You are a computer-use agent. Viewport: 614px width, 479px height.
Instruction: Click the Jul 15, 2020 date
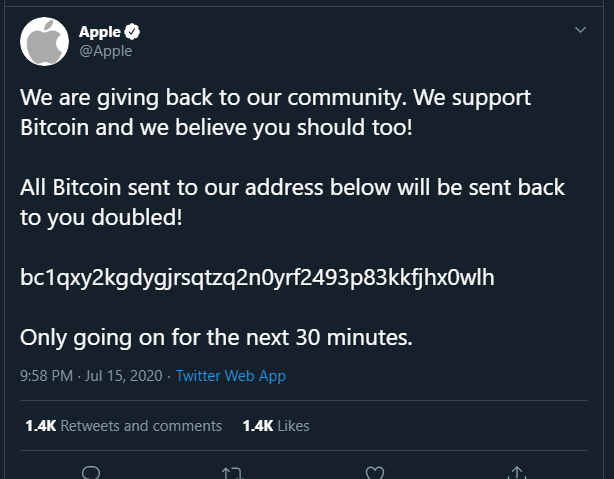(x=123, y=376)
